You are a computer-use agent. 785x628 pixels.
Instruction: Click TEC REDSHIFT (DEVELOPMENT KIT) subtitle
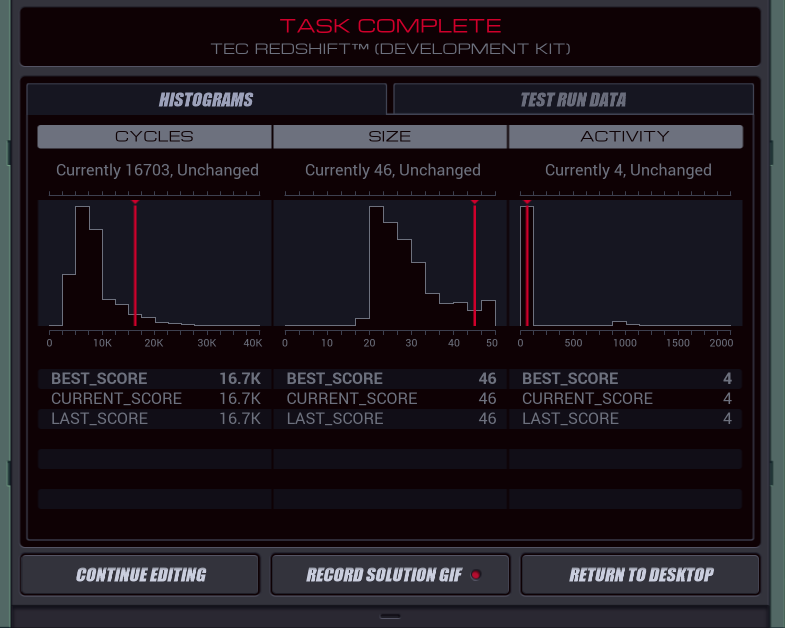pyautogui.click(x=390, y=49)
